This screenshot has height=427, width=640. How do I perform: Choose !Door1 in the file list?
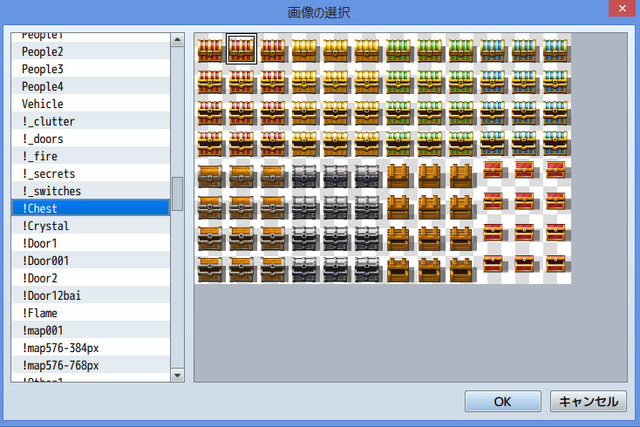pyautogui.click(x=91, y=243)
